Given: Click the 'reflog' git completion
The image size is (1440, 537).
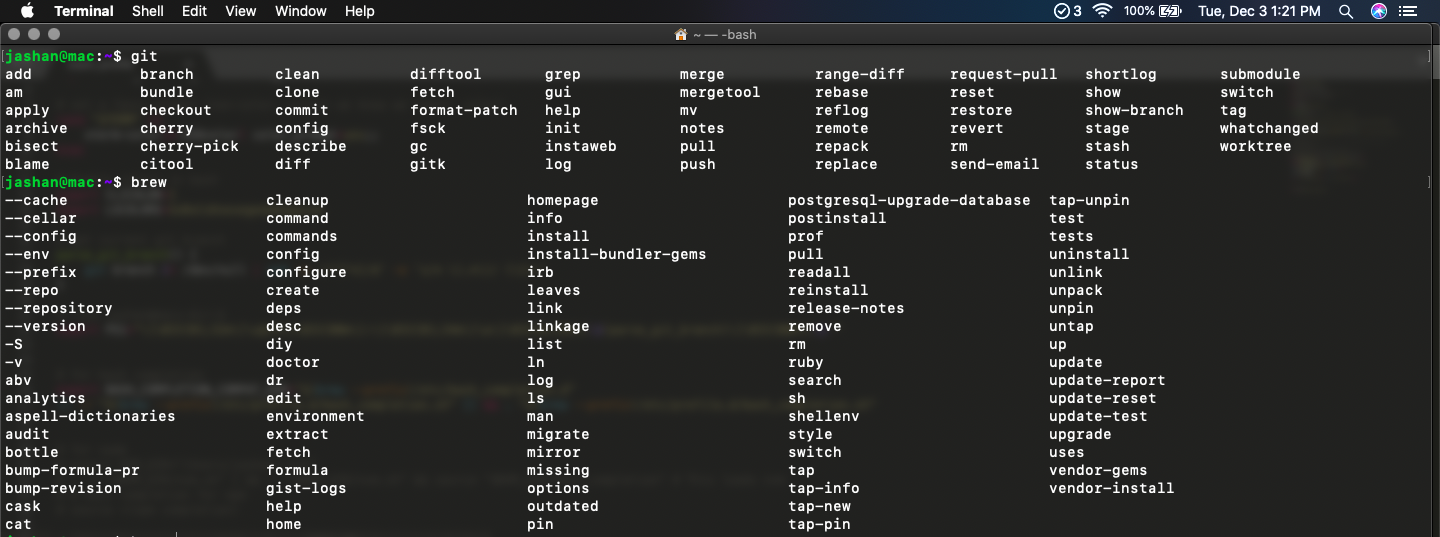Looking at the screenshot, I should [x=842, y=110].
